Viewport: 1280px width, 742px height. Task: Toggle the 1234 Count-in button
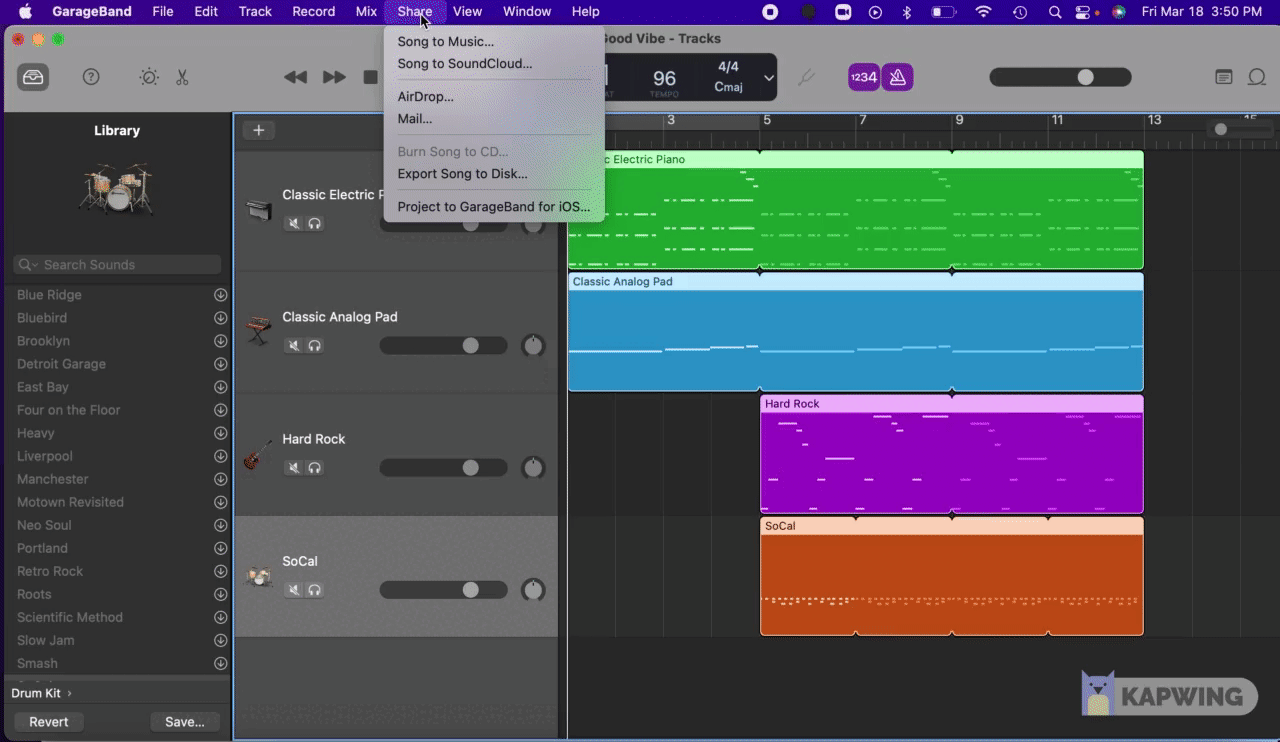point(864,77)
